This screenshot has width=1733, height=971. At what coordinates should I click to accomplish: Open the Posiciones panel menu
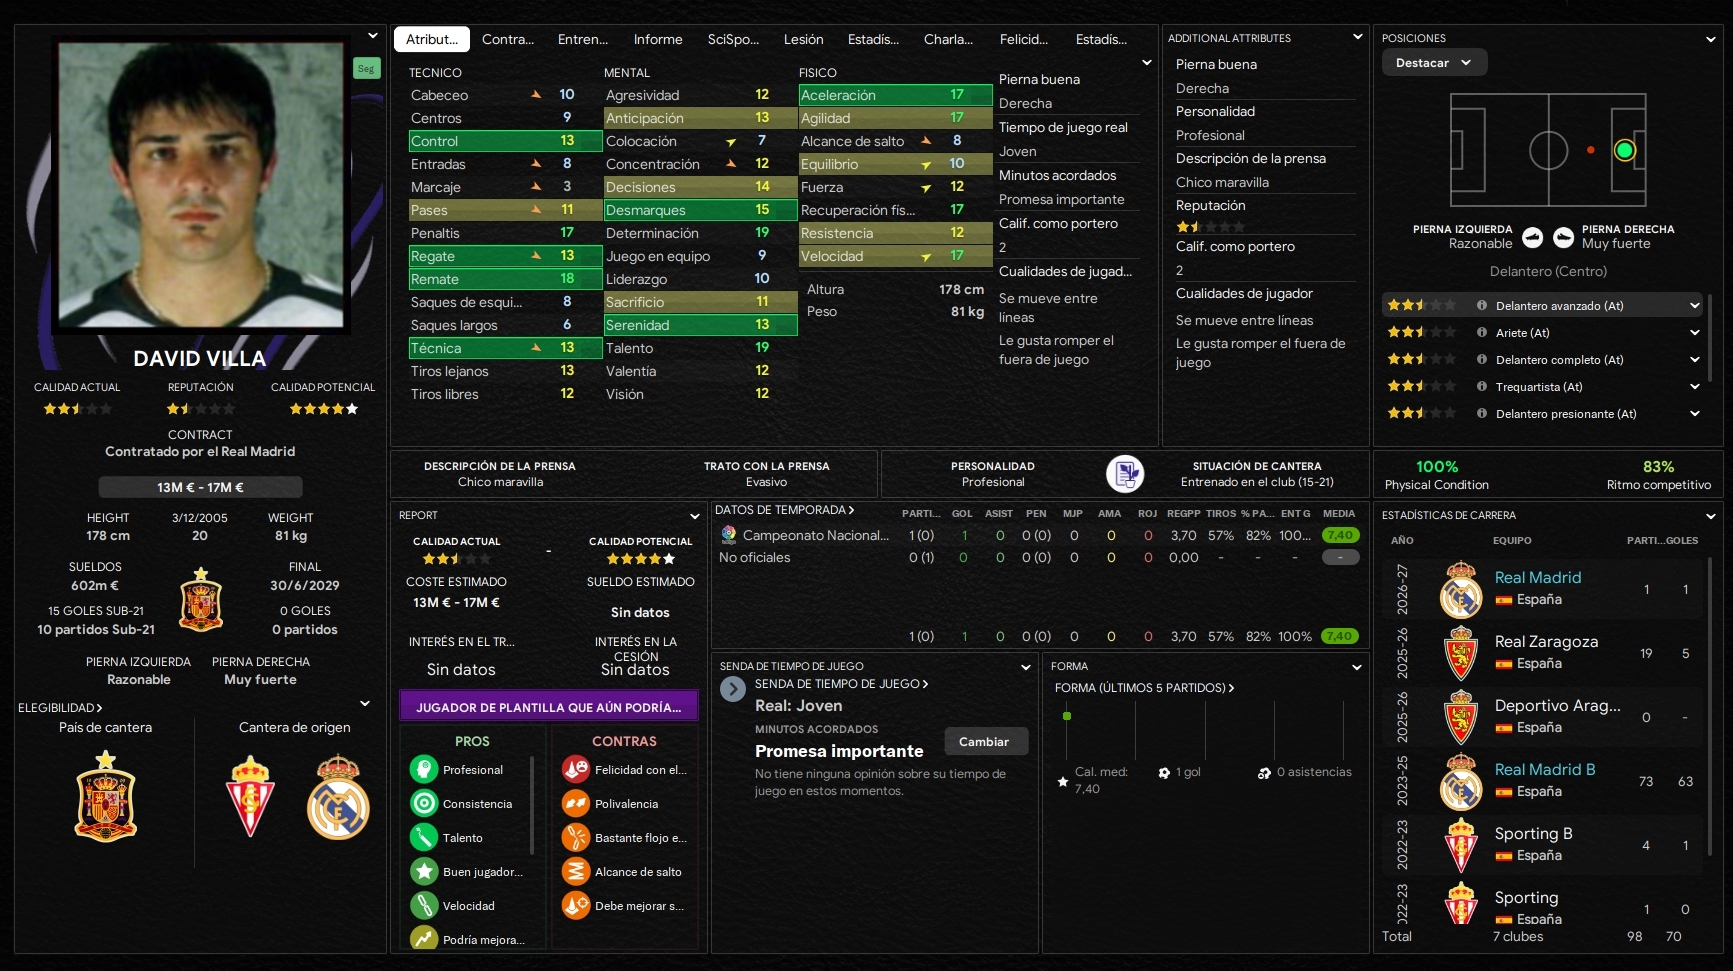tap(1711, 39)
